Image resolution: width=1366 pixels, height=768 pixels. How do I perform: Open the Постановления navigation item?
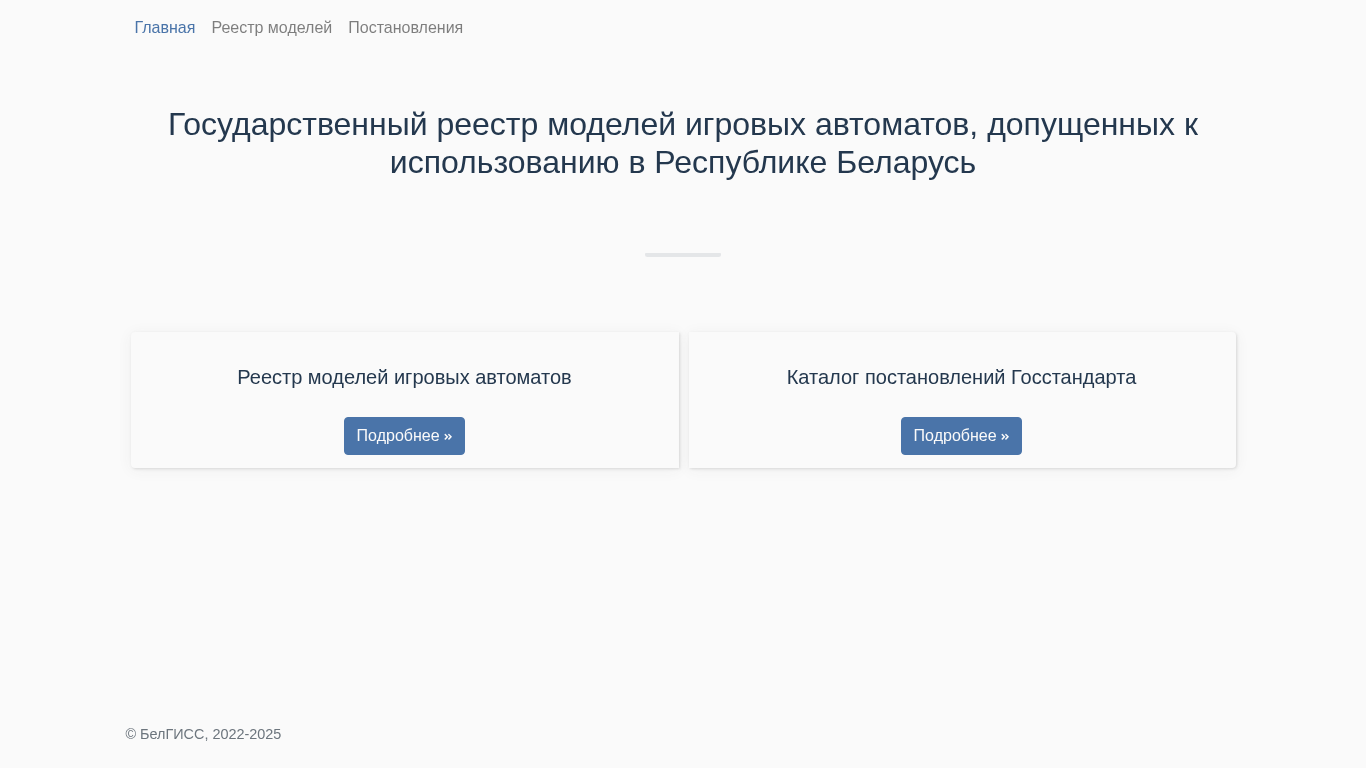[405, 28]
